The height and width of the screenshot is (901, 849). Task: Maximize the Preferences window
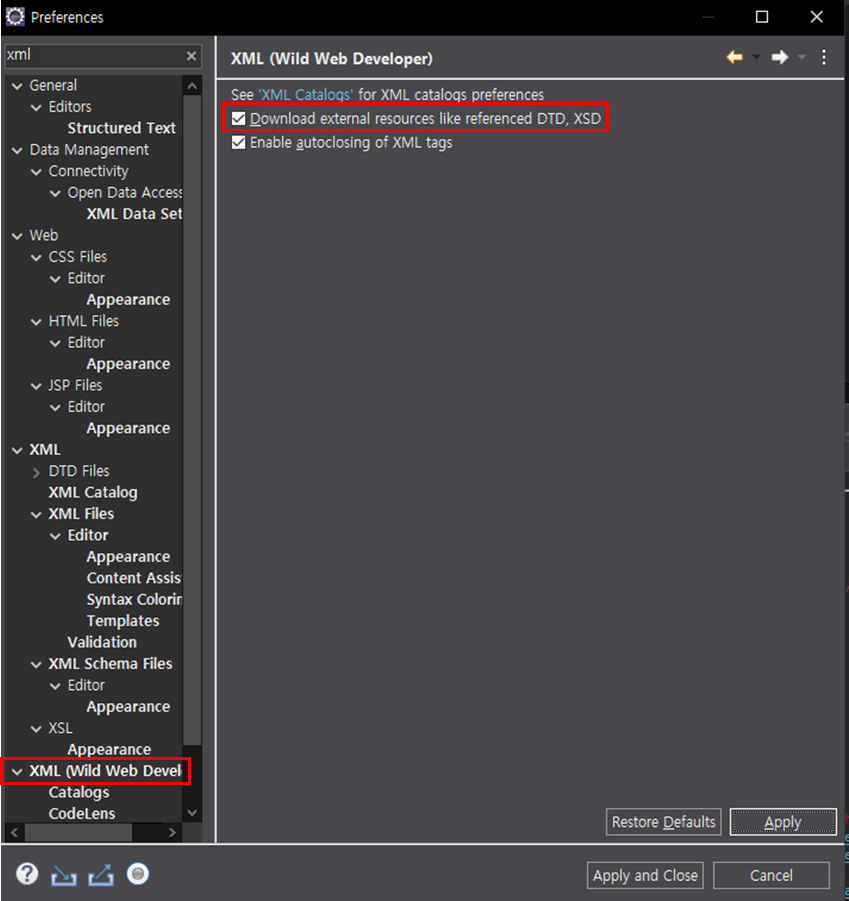tap(762, 17)
